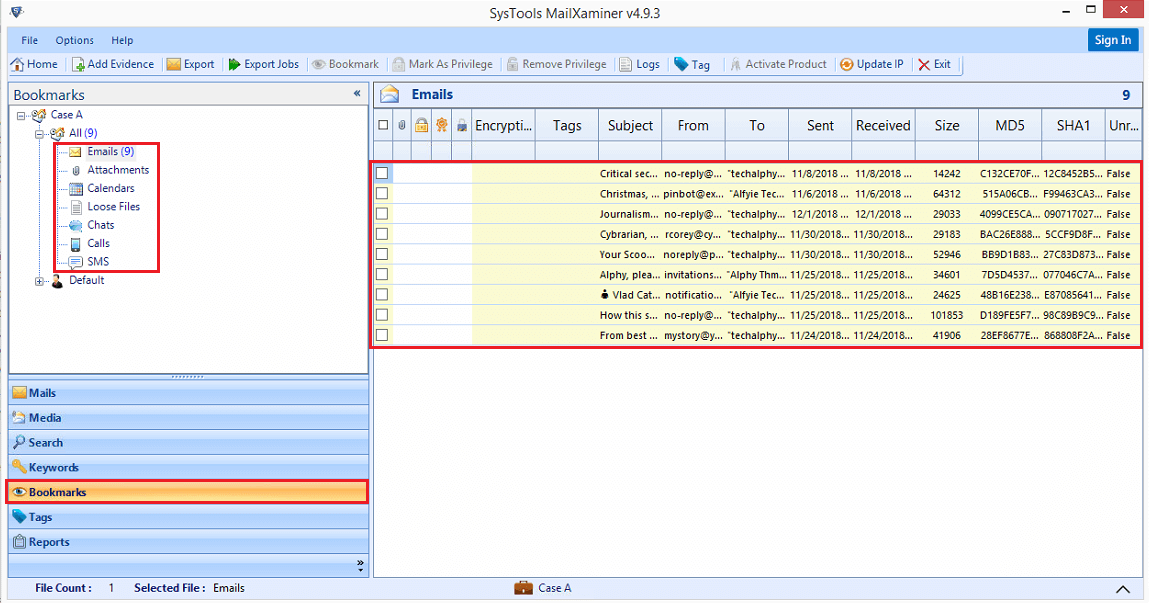Tick the checkbox for the Christmas email
This screenshot has height=603, width=1149.
tap(382, 193)
